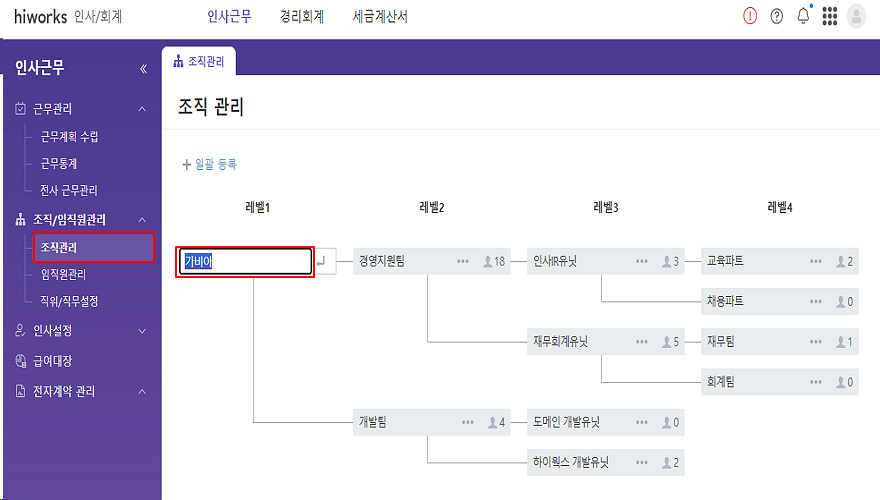Click the user profile avatar
880x500 pixels.
[856, 17]
